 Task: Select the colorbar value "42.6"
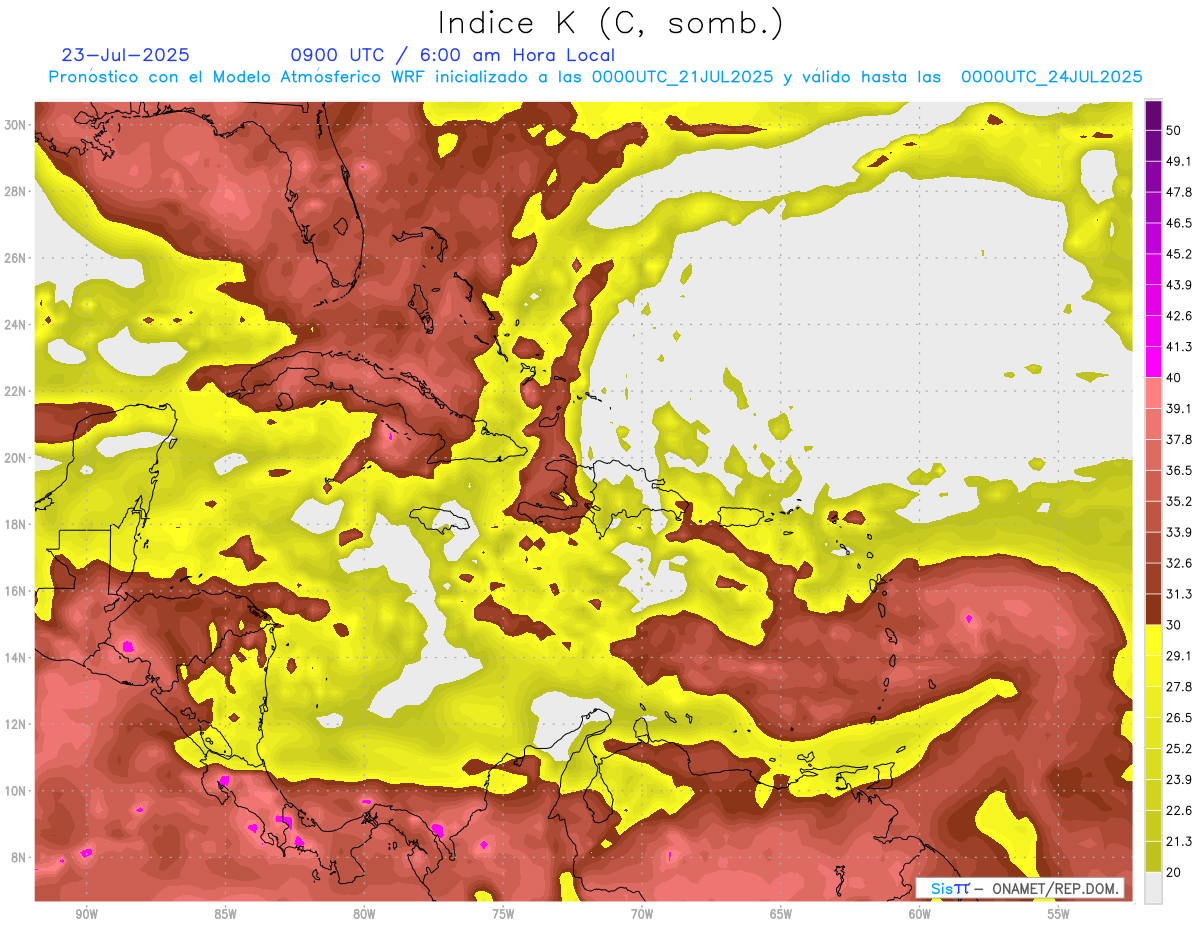[x=1179, y=316]
